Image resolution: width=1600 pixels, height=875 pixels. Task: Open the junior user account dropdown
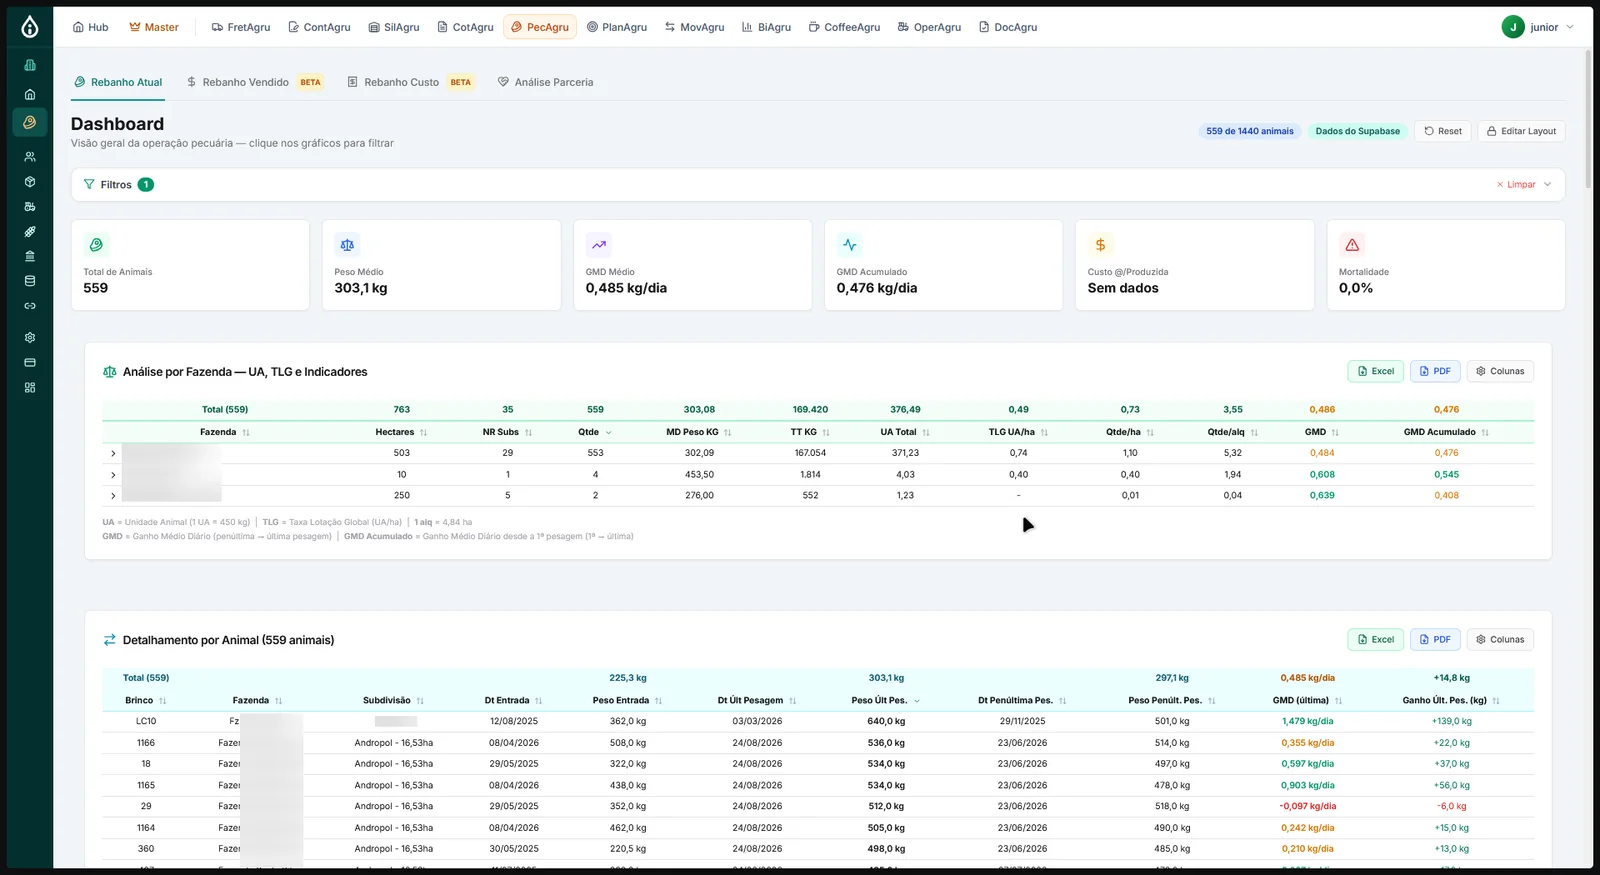[1538, 27]
